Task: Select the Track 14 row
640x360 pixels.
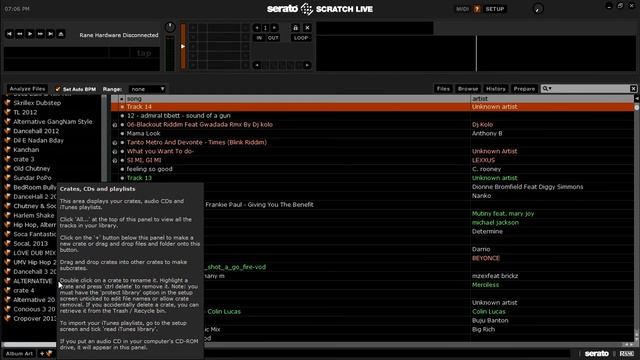Action: [372, 107]
